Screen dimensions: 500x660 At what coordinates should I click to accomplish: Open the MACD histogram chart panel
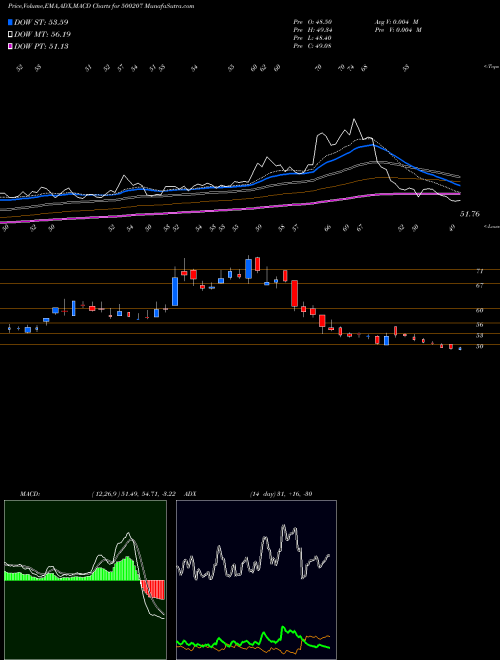tap(85, 580)
